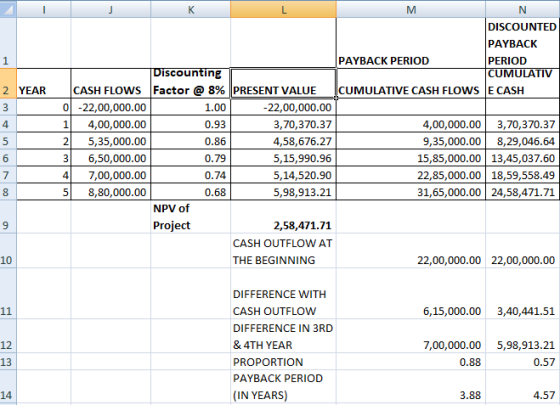Click present value cell 4,58,676.27
This screenshot has width=560, height=405.
pyautogui.click(x=283, y=141)
